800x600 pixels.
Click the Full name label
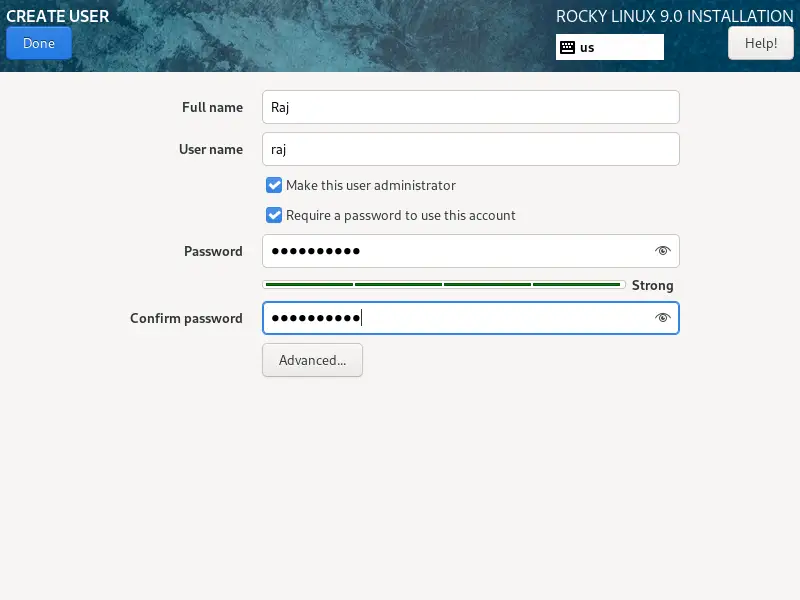pyautogui.click(x=212, y=107)
